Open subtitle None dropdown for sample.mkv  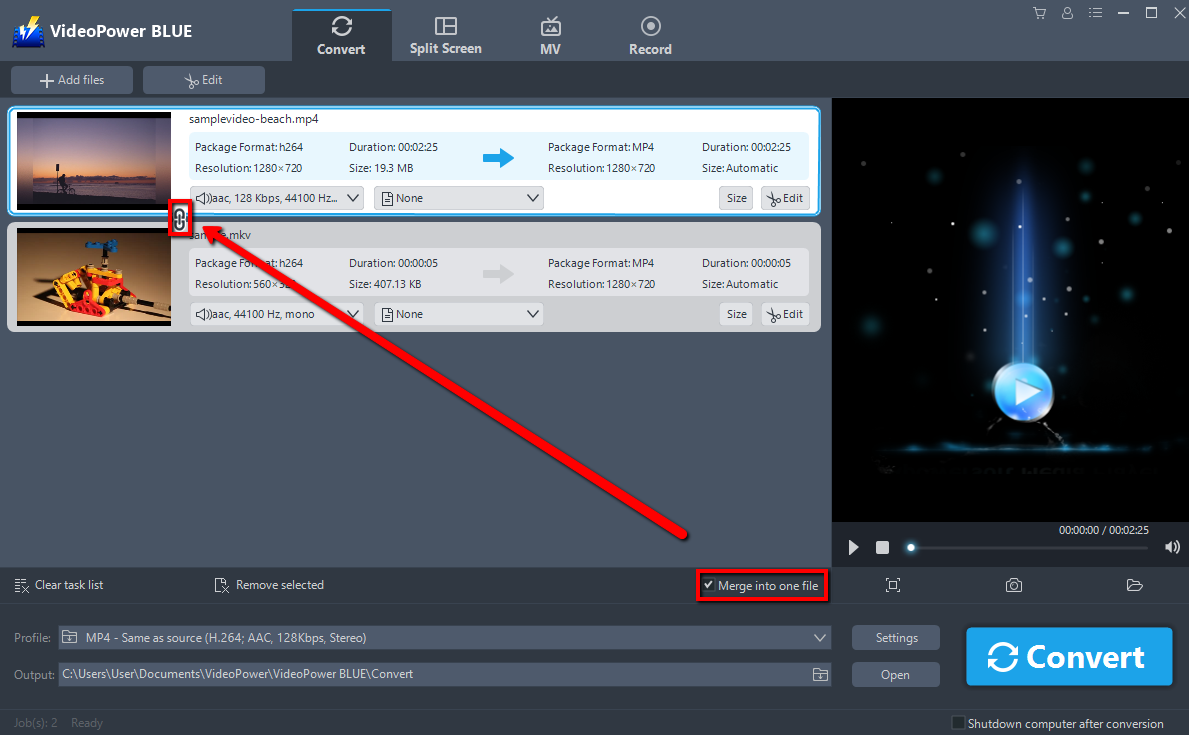460,314
